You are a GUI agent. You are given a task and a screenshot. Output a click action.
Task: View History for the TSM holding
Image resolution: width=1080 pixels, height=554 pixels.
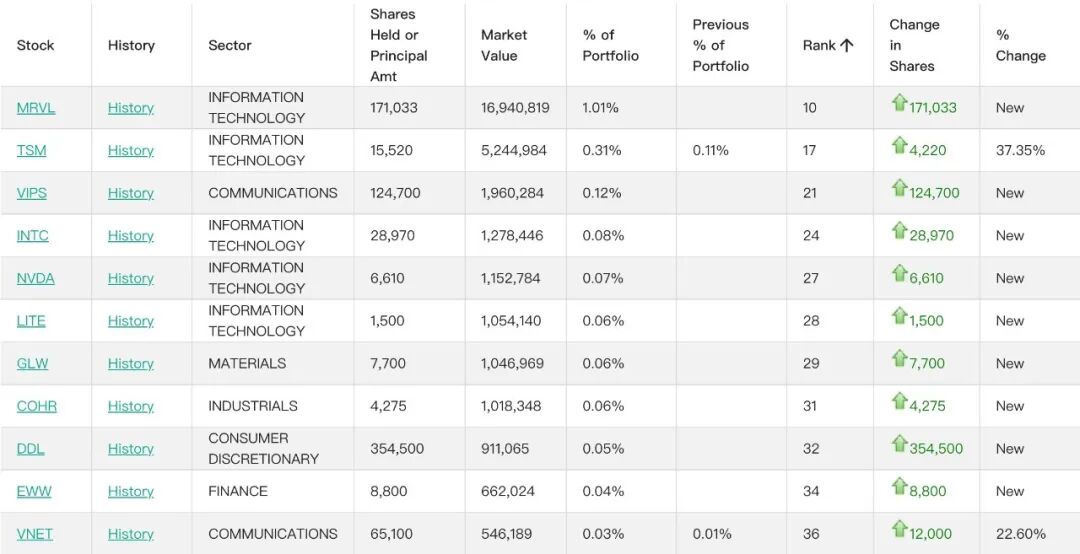(x=130, y=151)
